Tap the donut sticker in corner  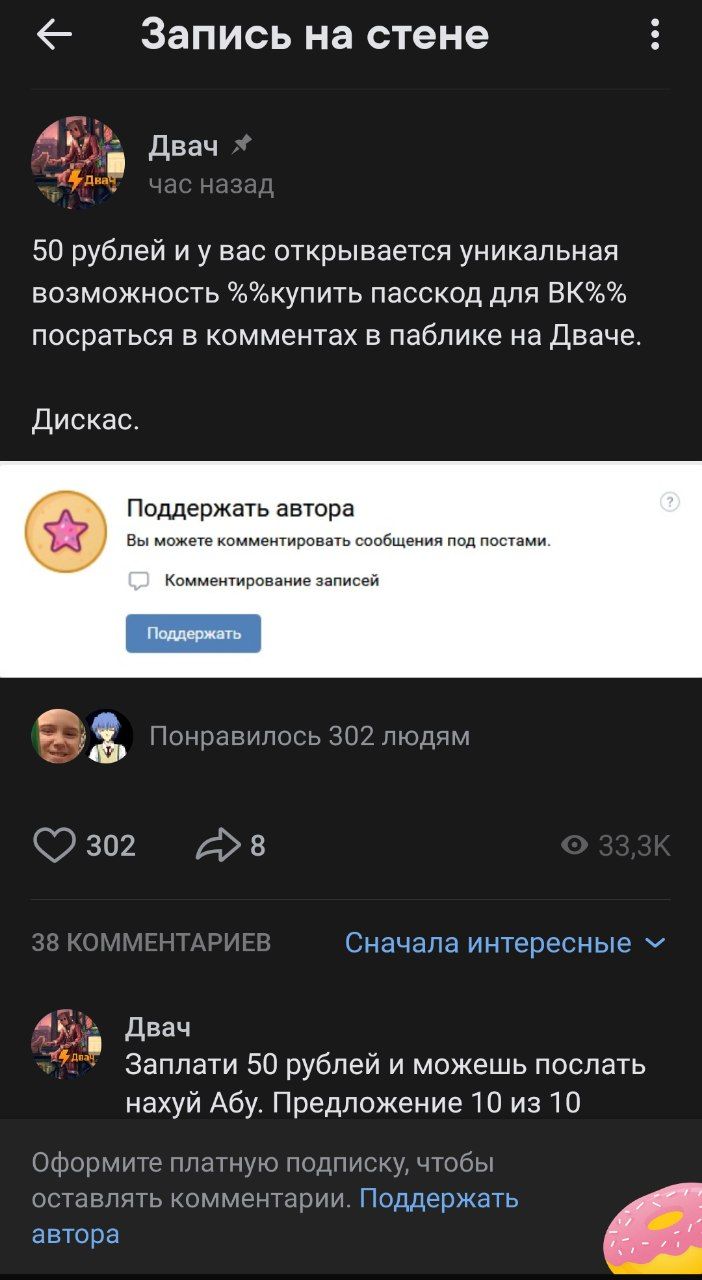point(653,1228)
